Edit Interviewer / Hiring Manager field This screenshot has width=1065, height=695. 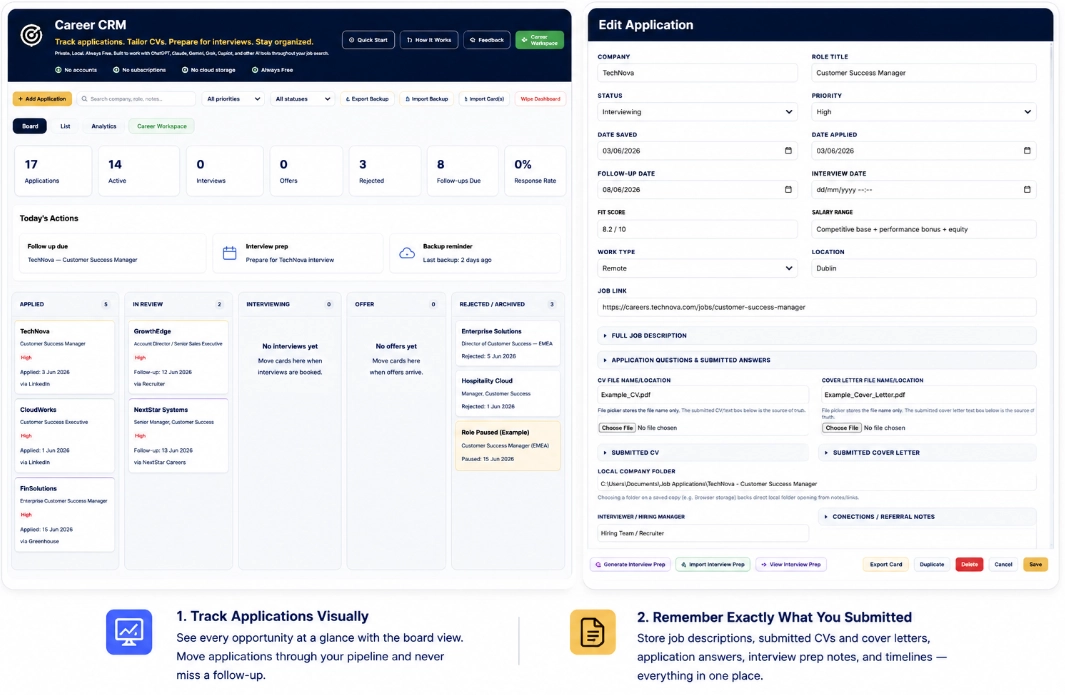702,533
